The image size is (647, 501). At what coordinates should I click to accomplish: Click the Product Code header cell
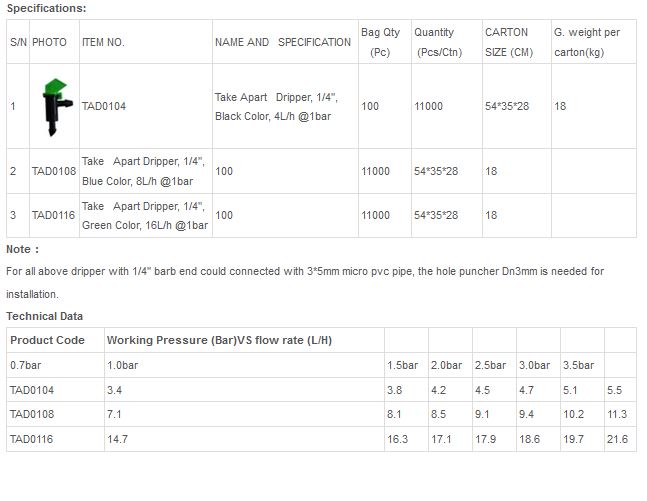tap(47, 340)
